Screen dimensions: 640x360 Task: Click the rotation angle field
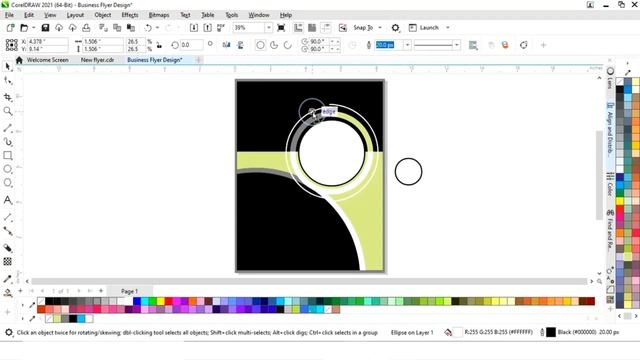[x=191, y=45]
